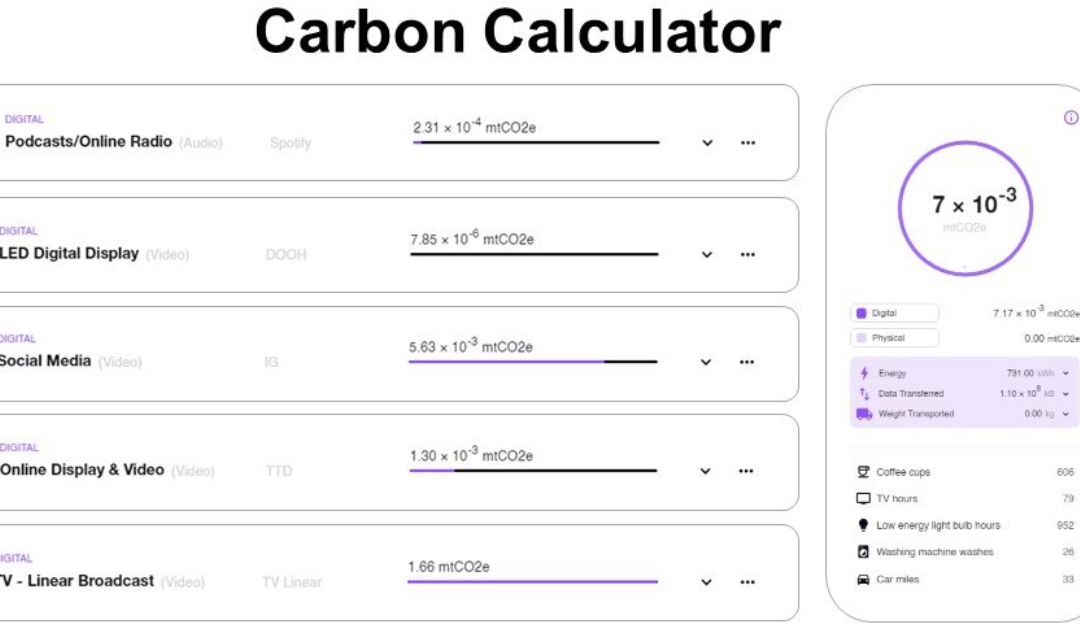The width and height of the screenshot is (1080, 632).
Task: Open more options for Online Display & Video
Action: coord(746,472)
